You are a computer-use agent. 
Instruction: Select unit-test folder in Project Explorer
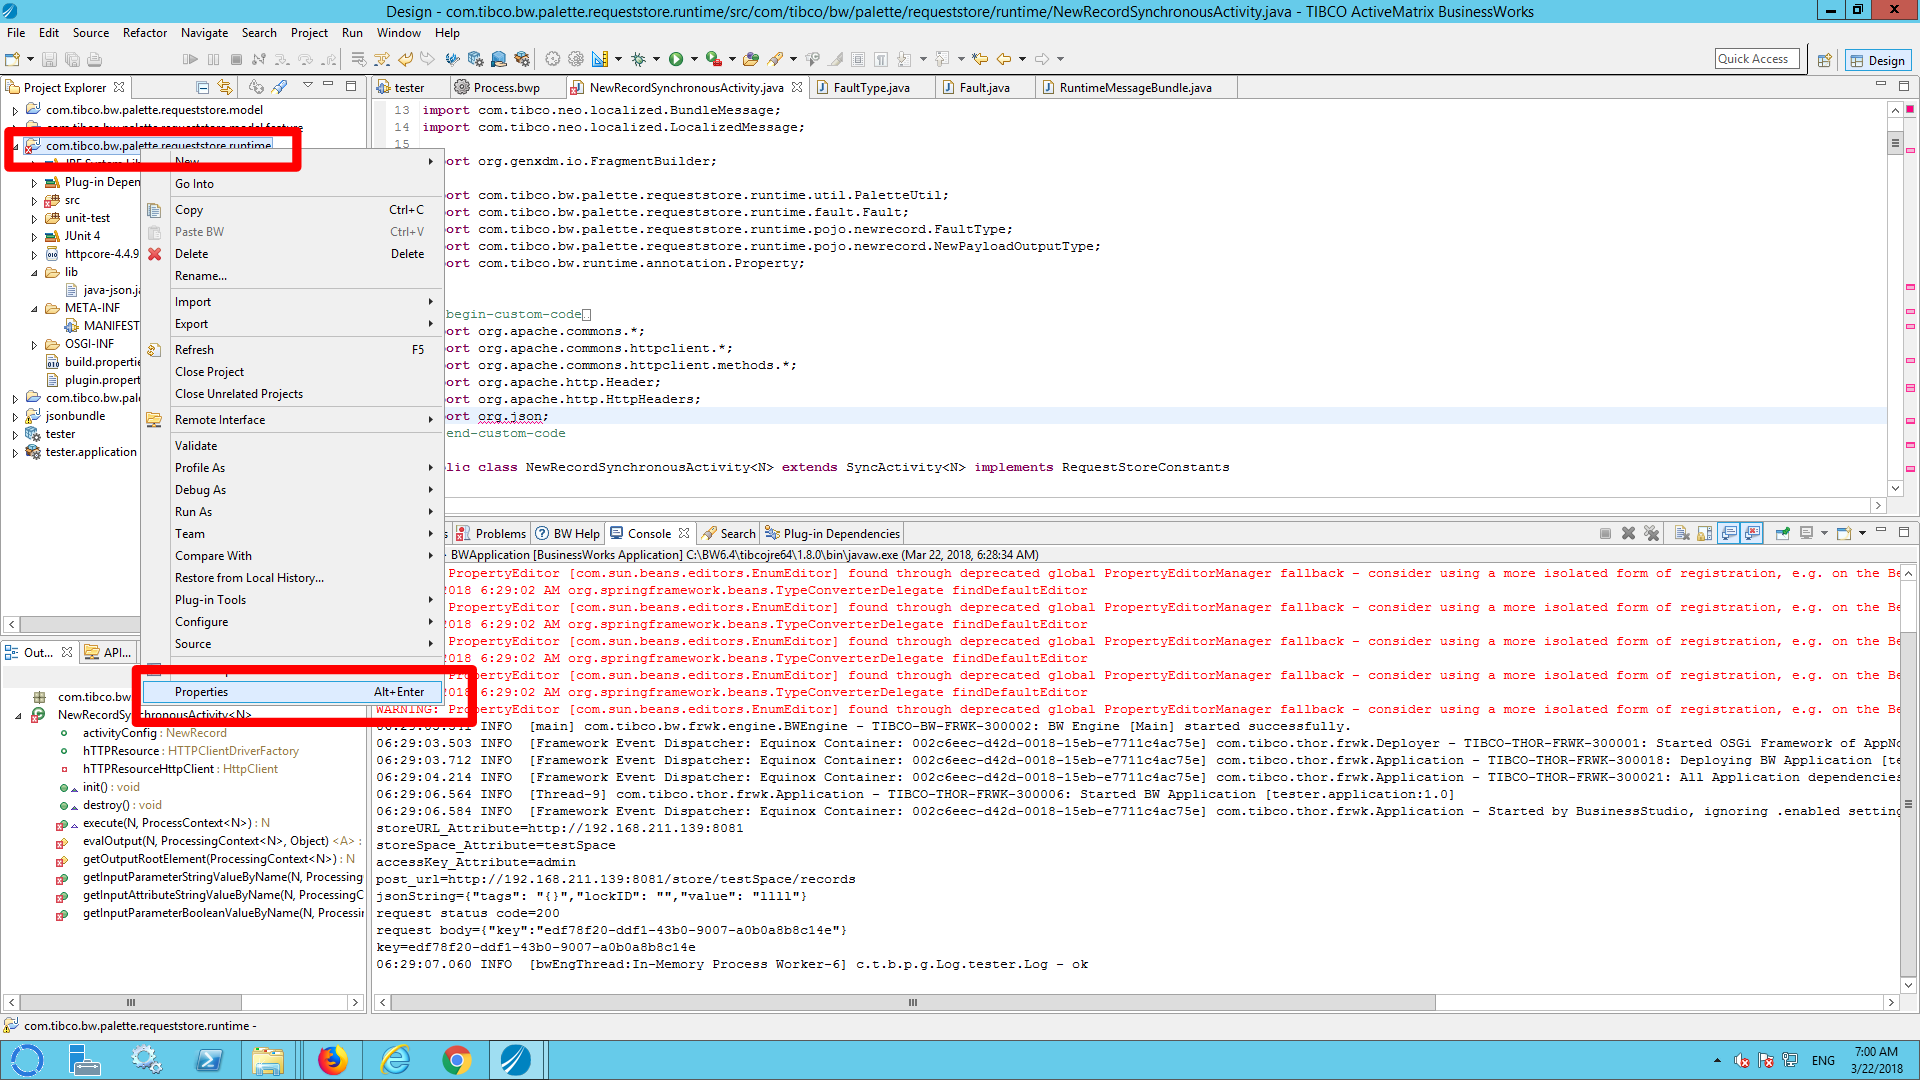[87, 218]
